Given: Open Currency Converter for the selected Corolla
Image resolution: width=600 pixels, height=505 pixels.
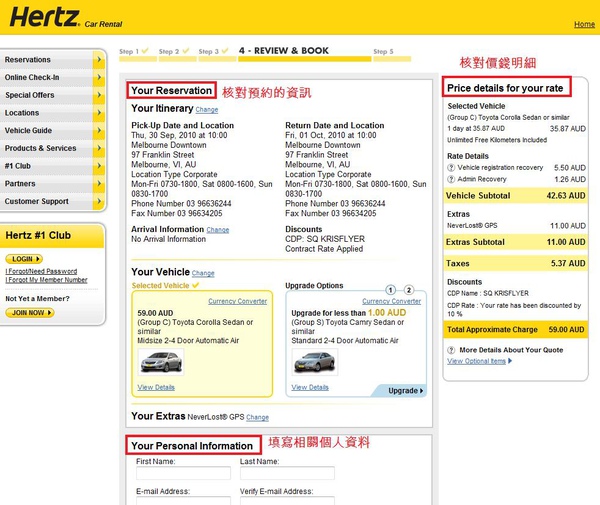Looking at the screenshot, I should coord(238,301).
